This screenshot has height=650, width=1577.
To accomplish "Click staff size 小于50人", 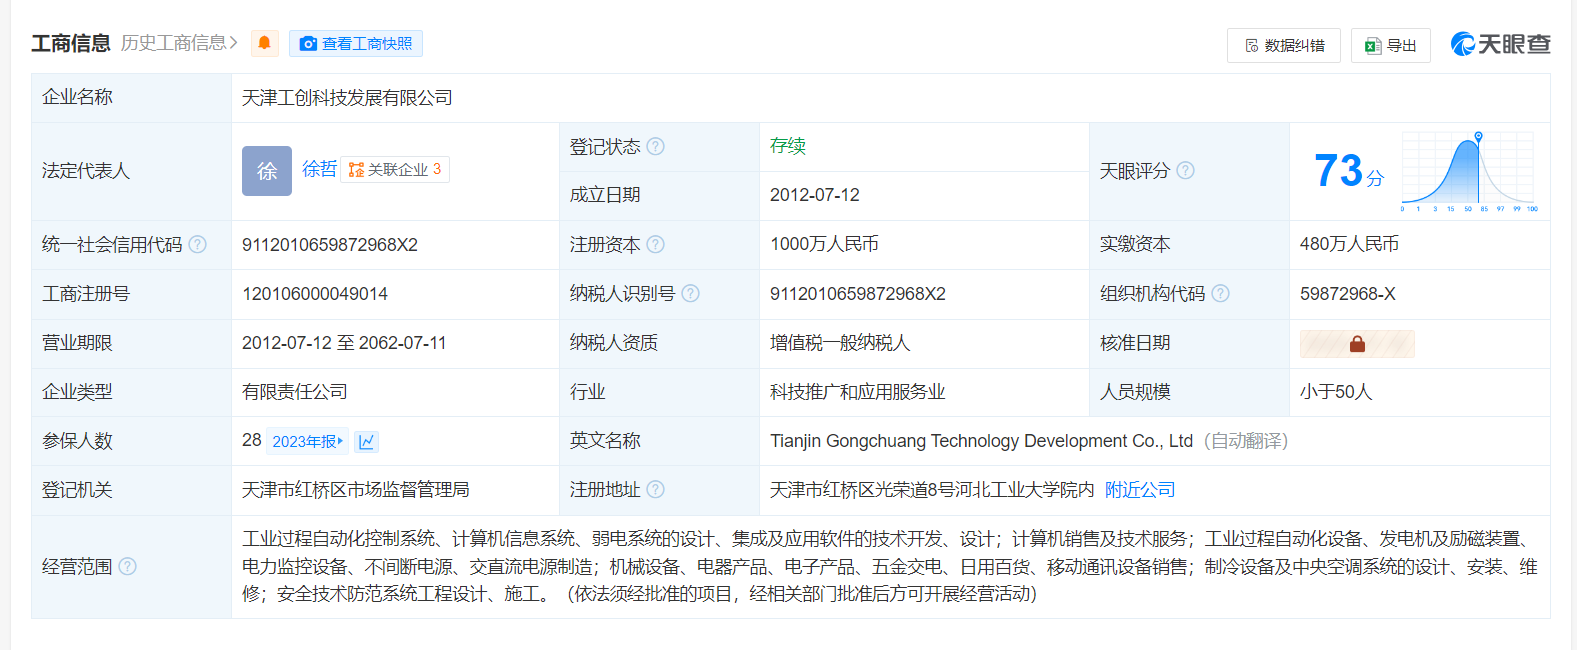I will tap(1336, 392).
